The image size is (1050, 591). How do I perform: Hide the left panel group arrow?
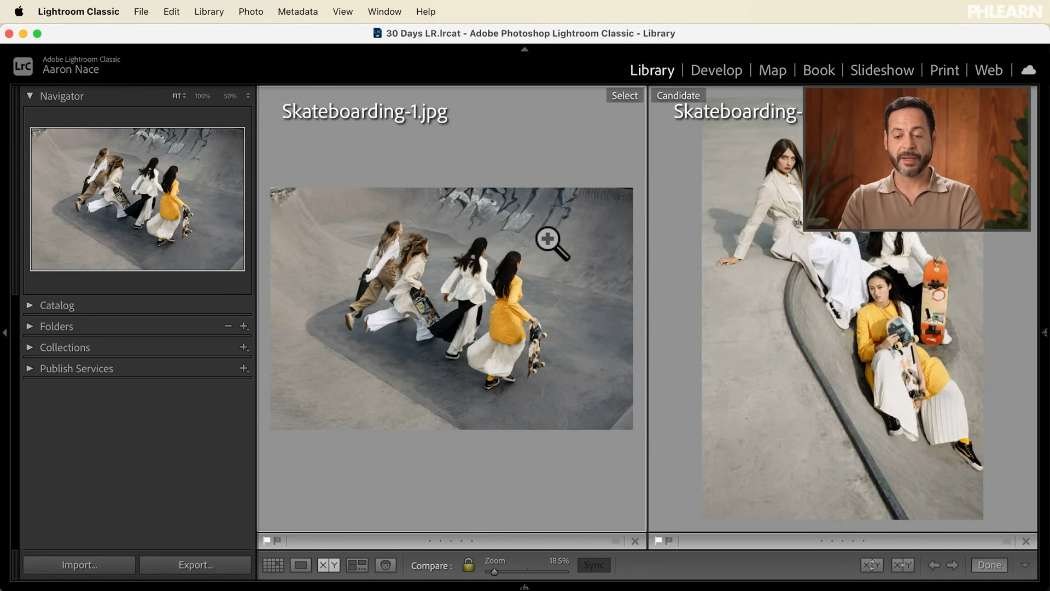click(5, 332)
